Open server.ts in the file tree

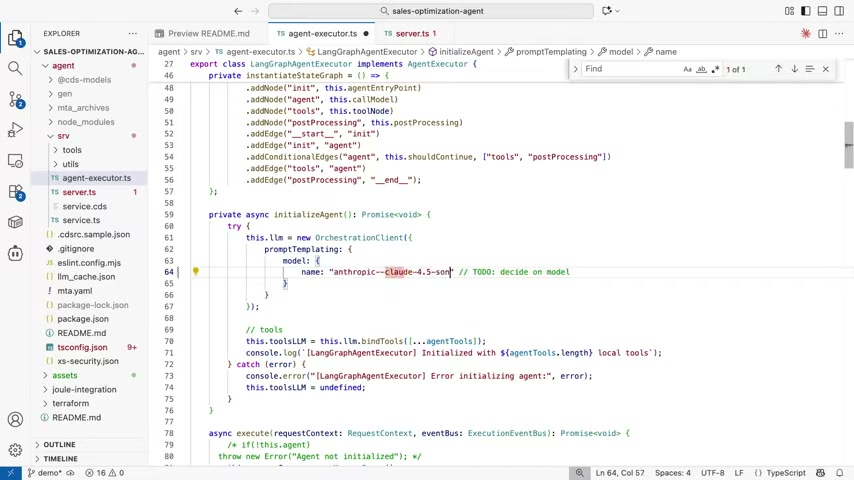pyautogui.click(x=79, y=192)
